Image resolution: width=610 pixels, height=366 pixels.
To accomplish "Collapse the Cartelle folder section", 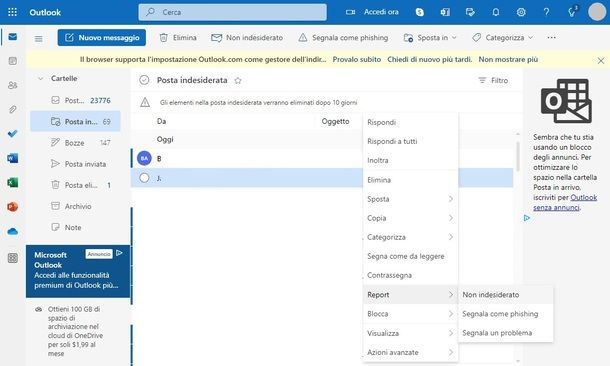I will coord(40,79).
